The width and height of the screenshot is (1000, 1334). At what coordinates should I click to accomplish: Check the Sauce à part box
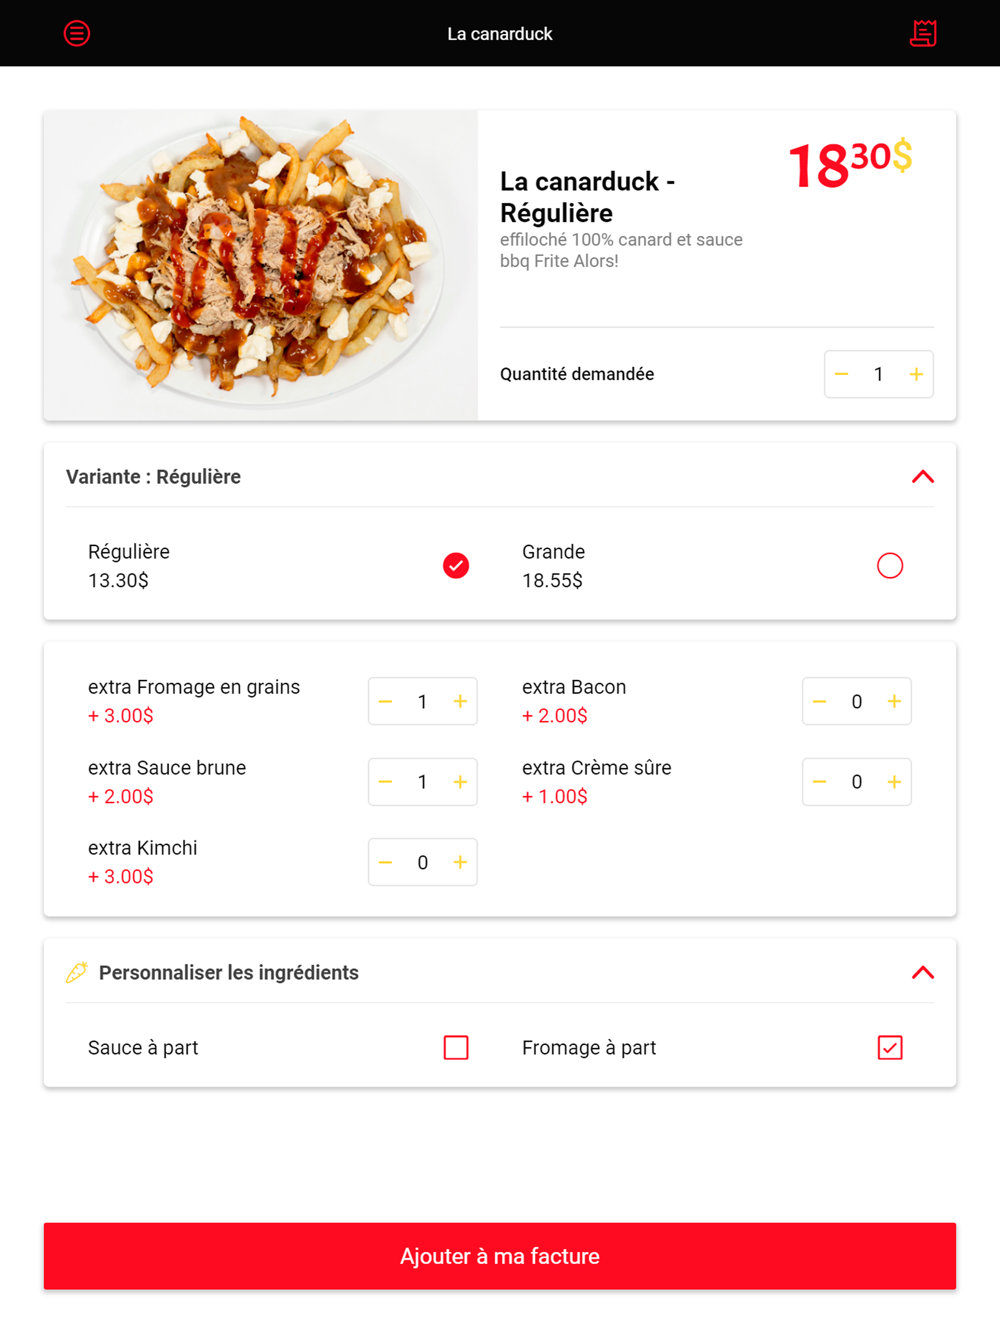coord(456,1047)
